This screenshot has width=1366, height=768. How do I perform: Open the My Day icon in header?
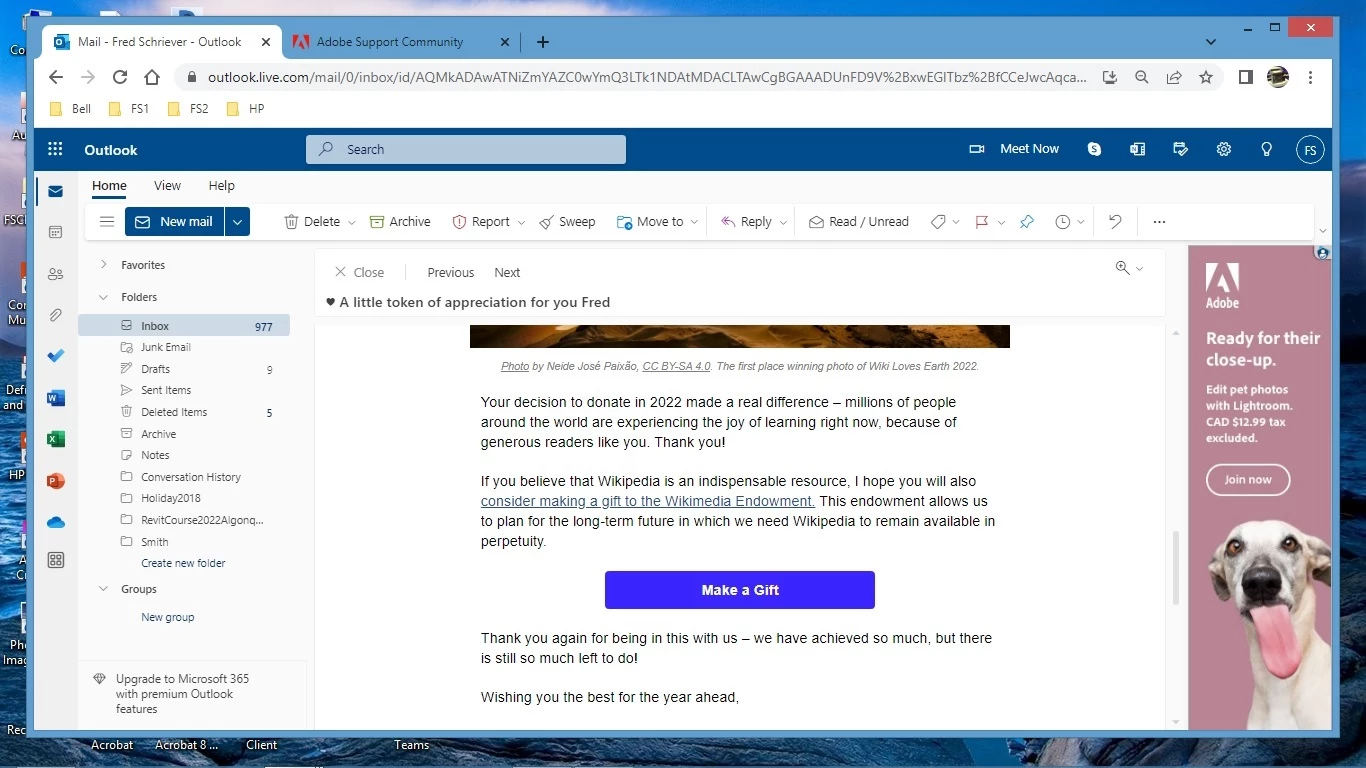click(1180, 149)
